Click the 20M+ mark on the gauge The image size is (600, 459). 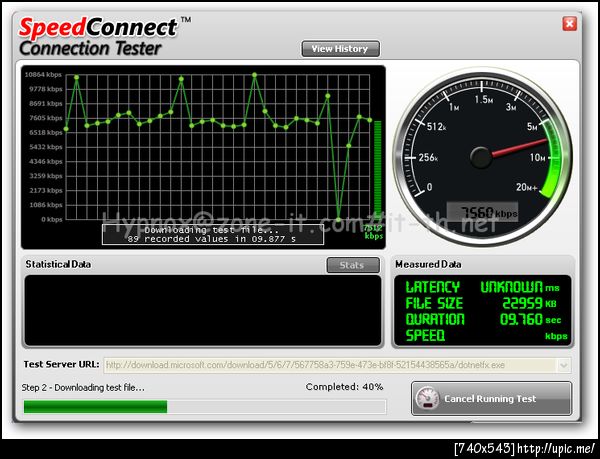527,187
